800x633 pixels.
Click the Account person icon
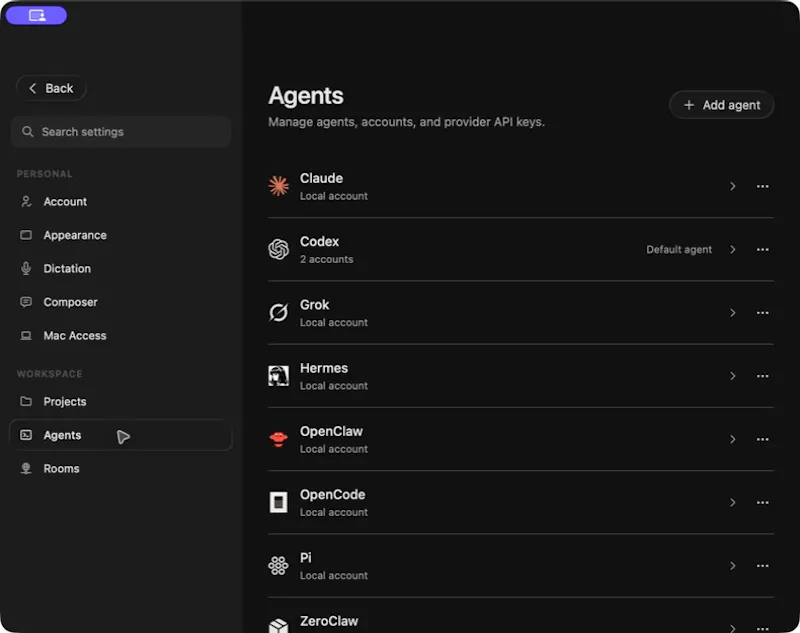26,201
